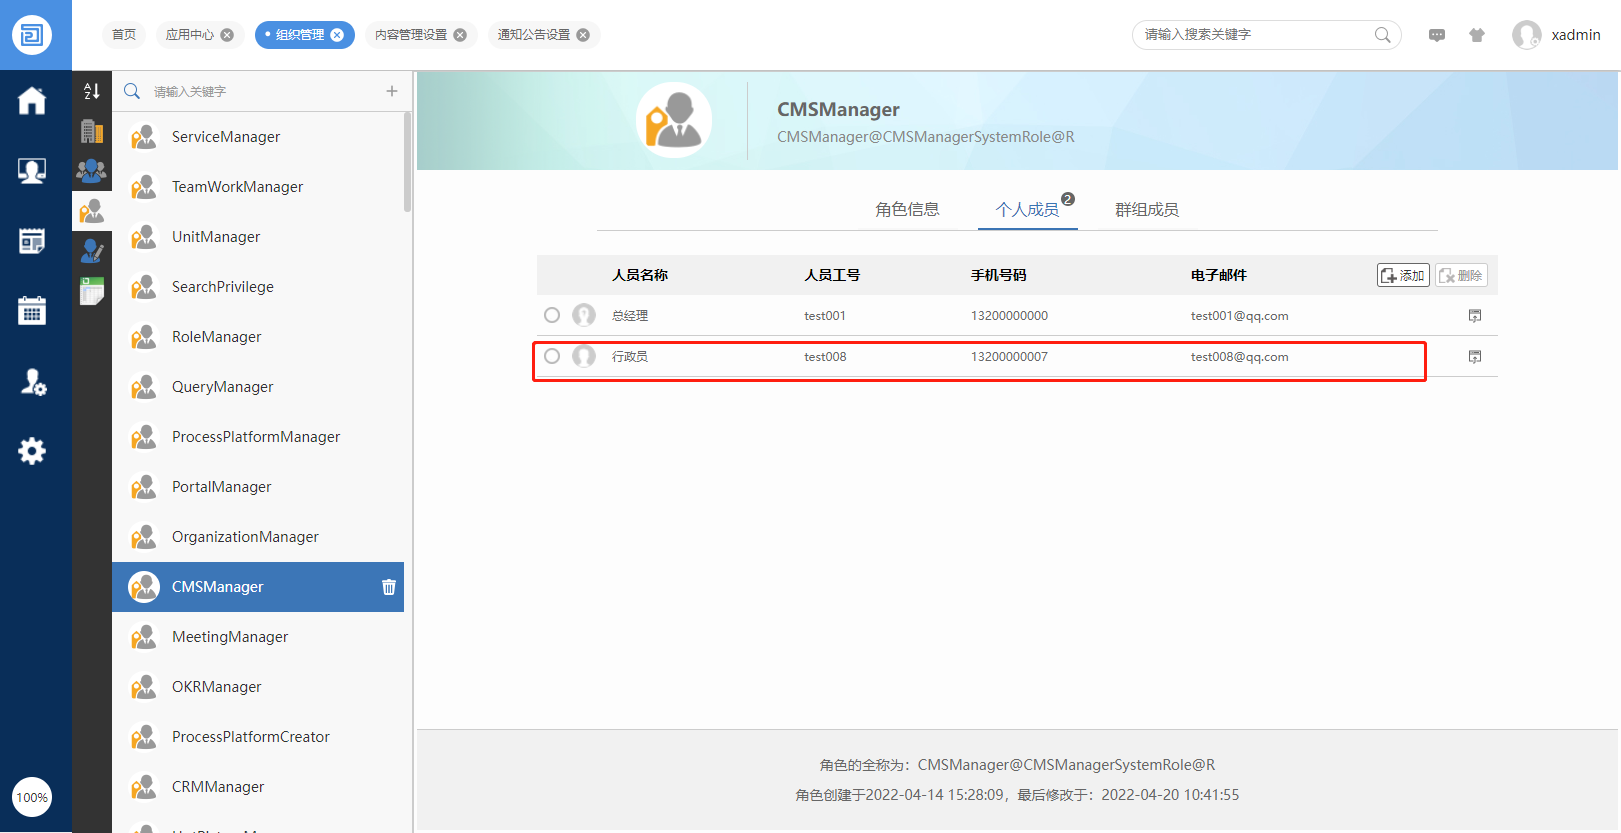Select the TeamWorkManager role
Viewport: 1621px width, 833px height.
pyautogui.click(x=258, y=187)
